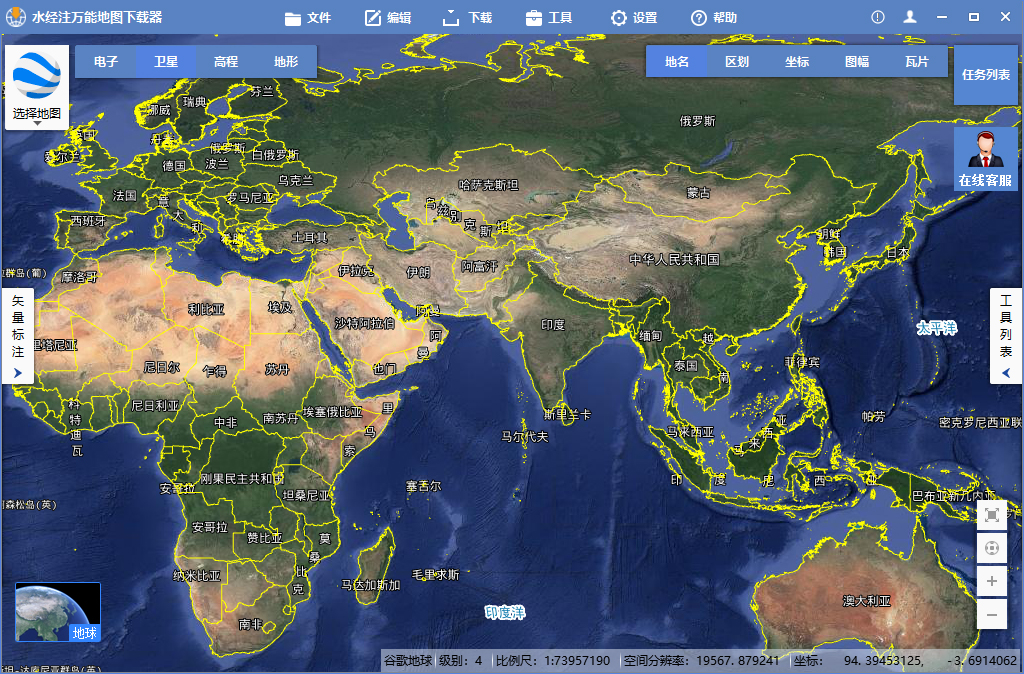Expand the 工具列表 side panel
The width and height of the screenshot is (1024, 674).
pos(1006,336)
